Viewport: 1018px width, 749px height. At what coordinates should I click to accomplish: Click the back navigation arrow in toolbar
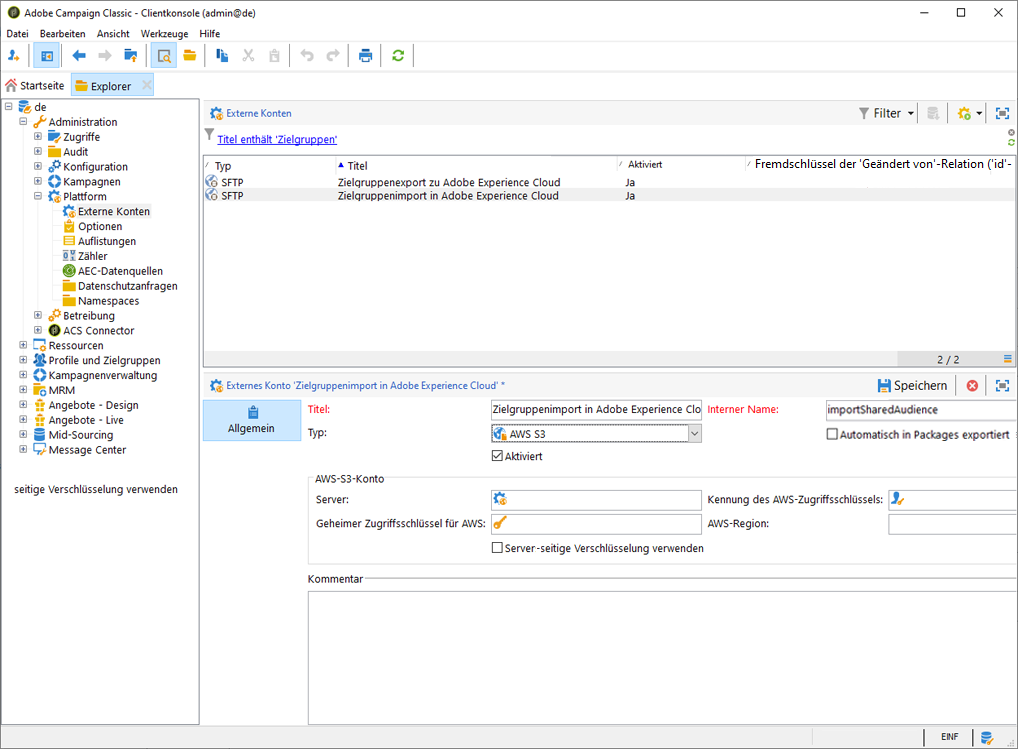(x=79, y=56)
